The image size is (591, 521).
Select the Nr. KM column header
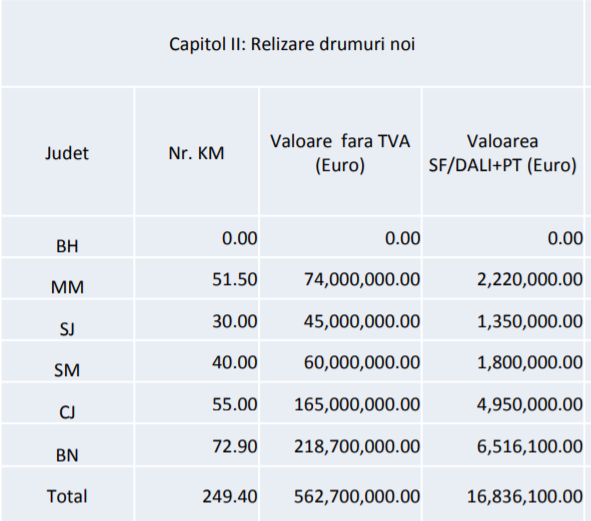click(x=196, y=153)
